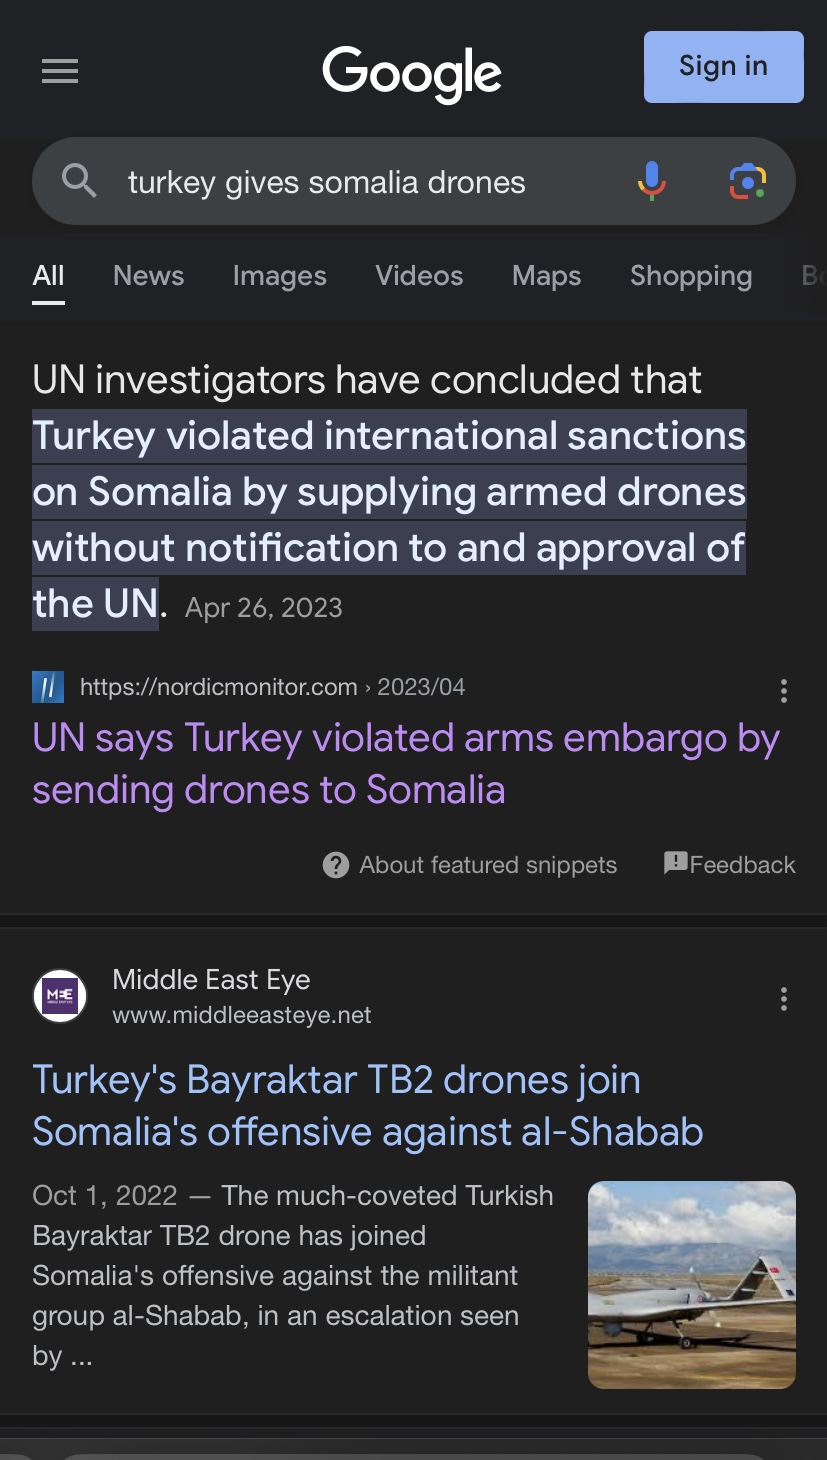The width and height of the screenshot is (827, 1460).
Task: Select the Maps tab
Action: click(546, 276)
